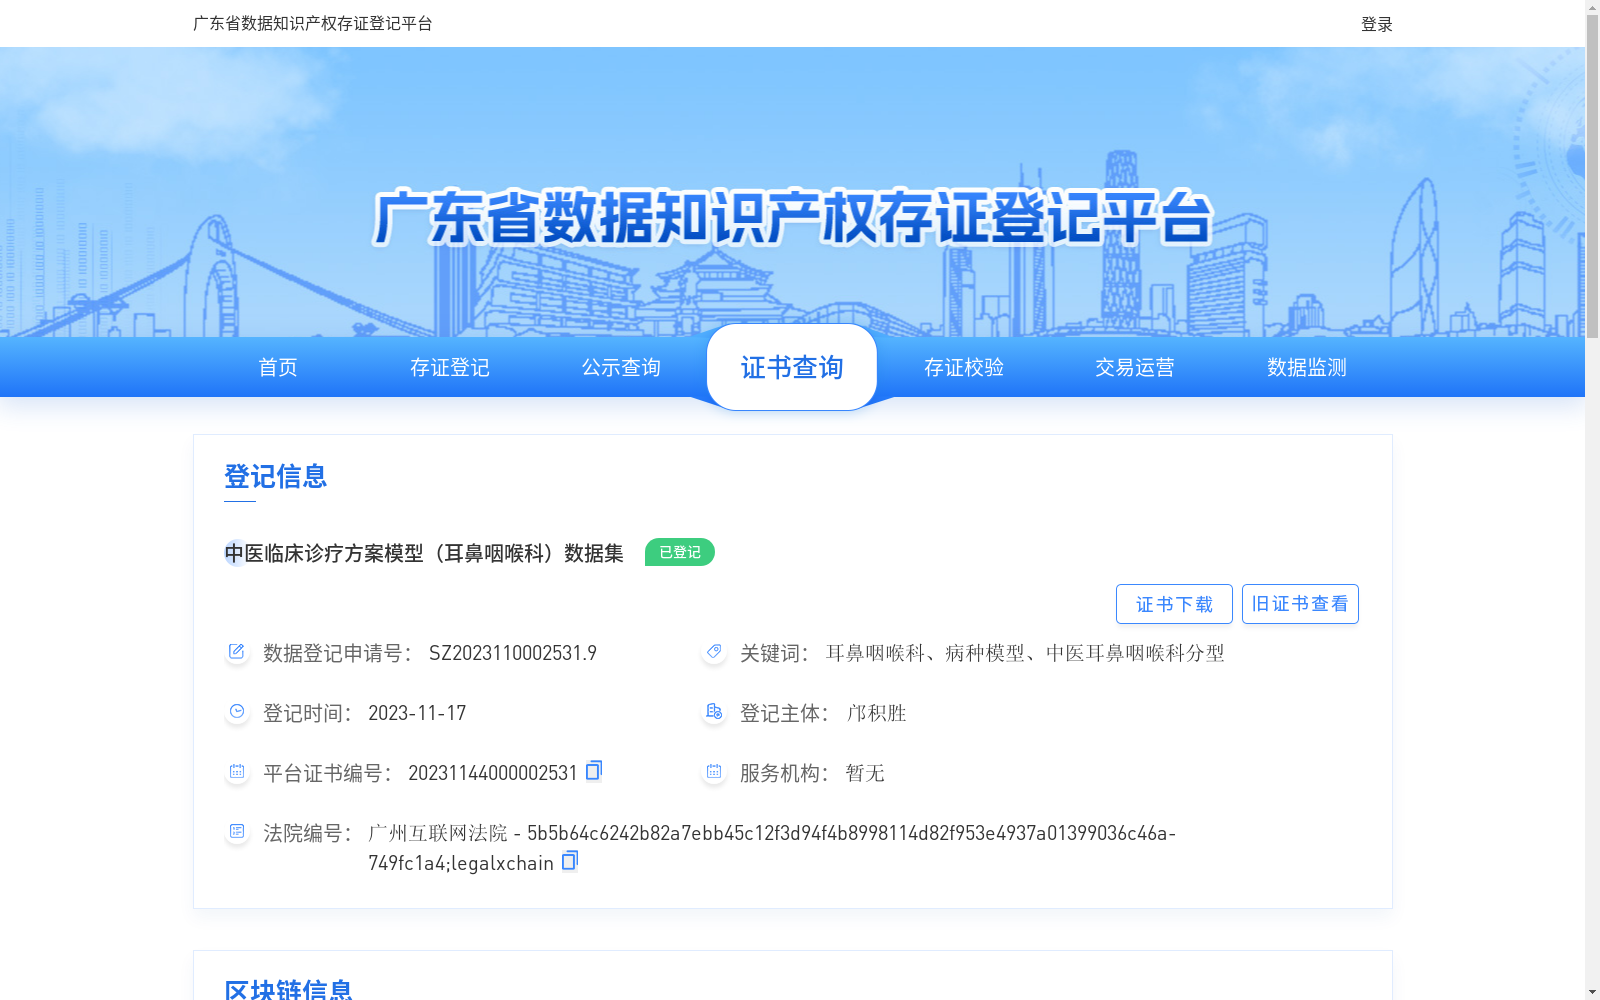This screenshot has width=1600, height=1000.
Task: Click the calendar icon beside 平台证书编号
Action: coord(236,771)
